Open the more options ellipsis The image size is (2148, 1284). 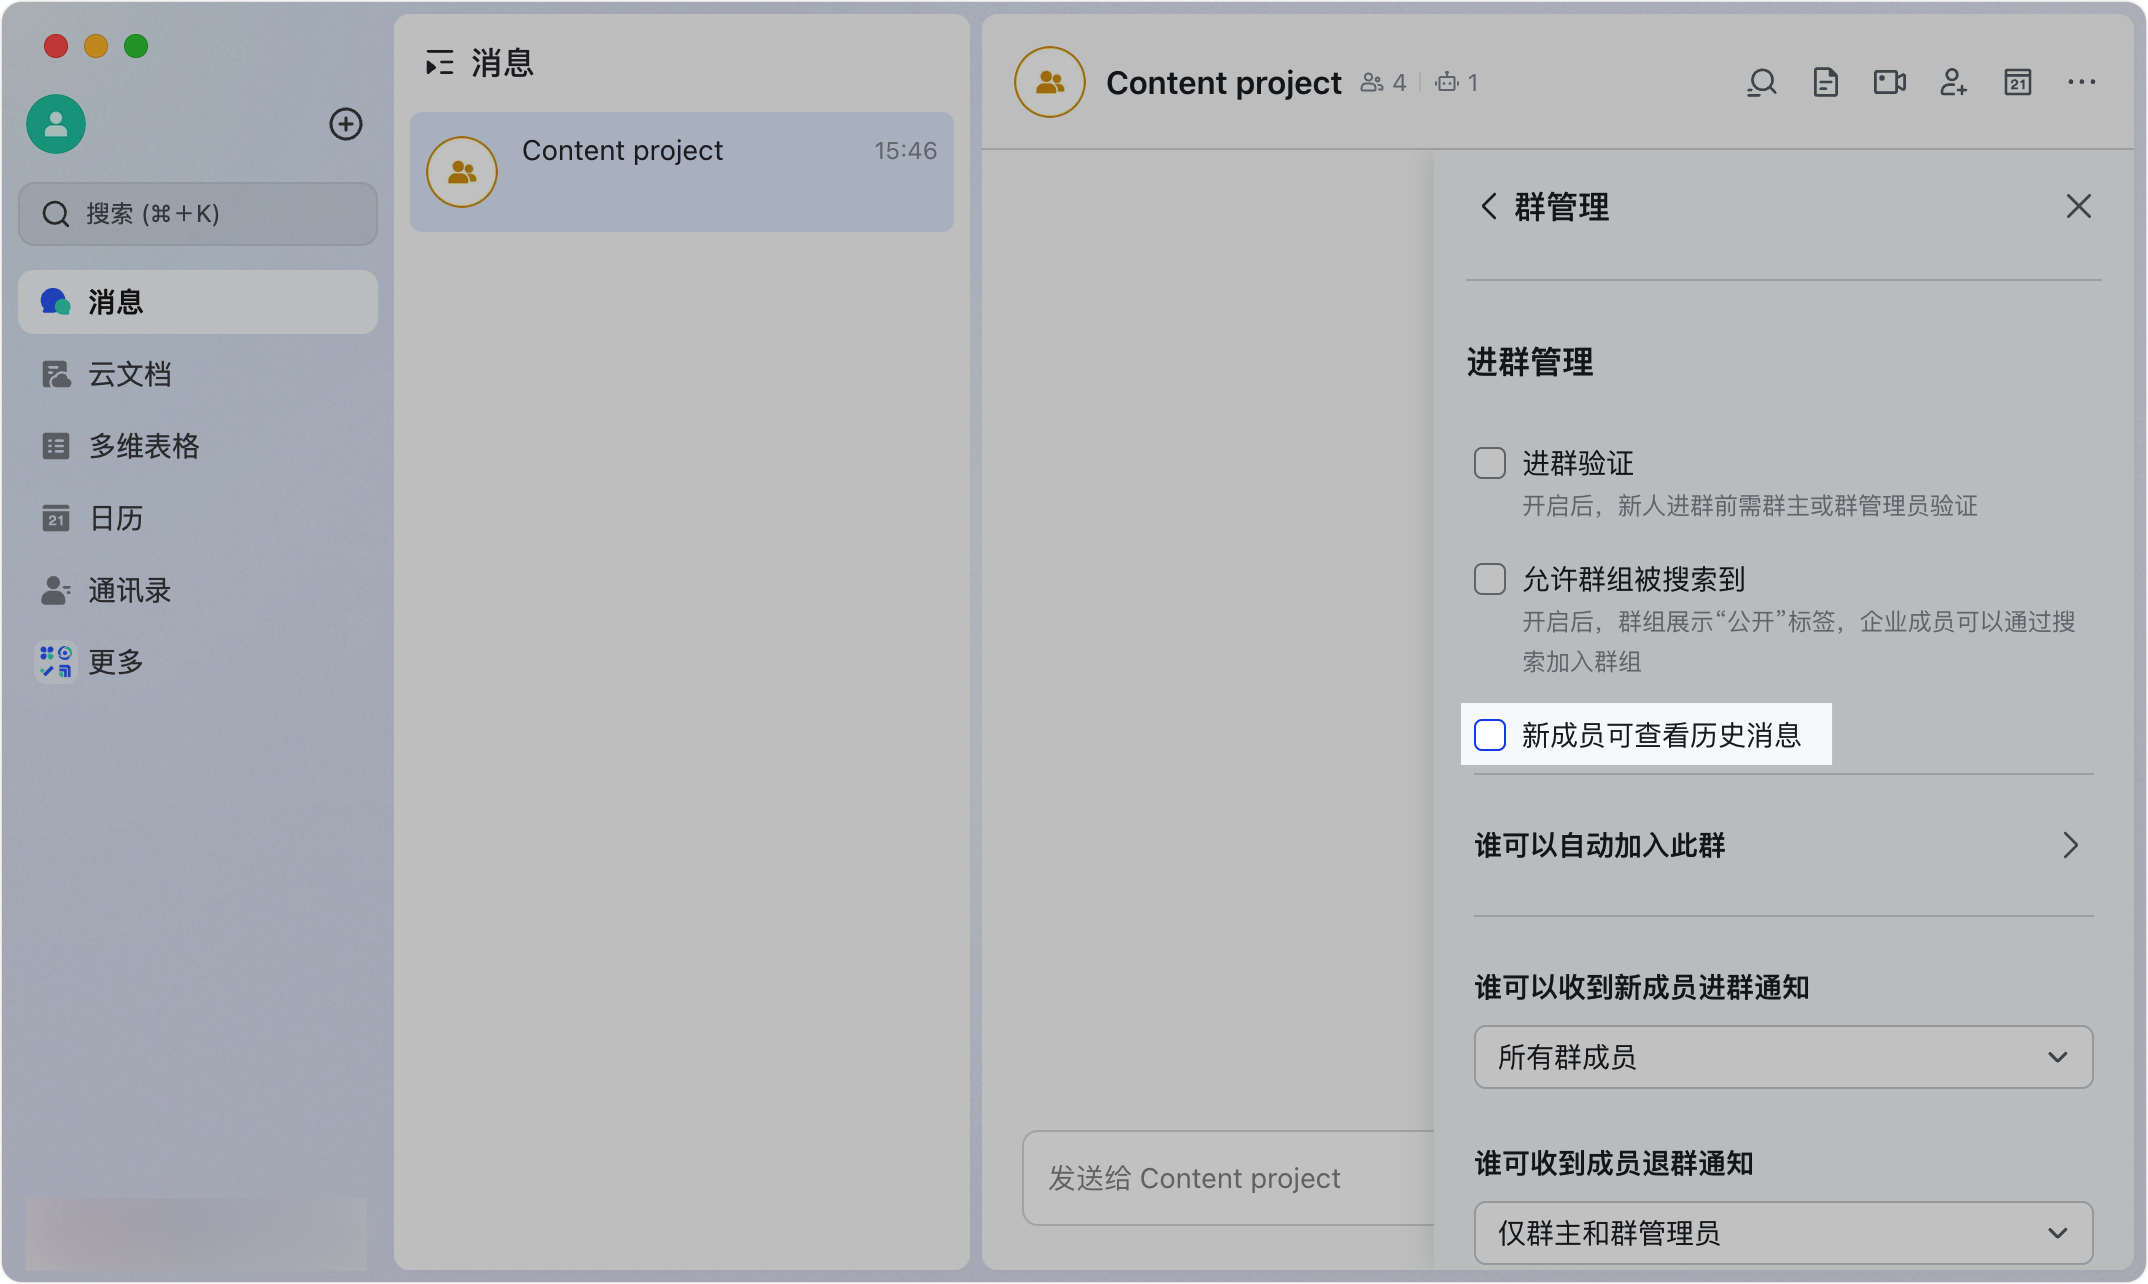click(x=2081, y=83)
